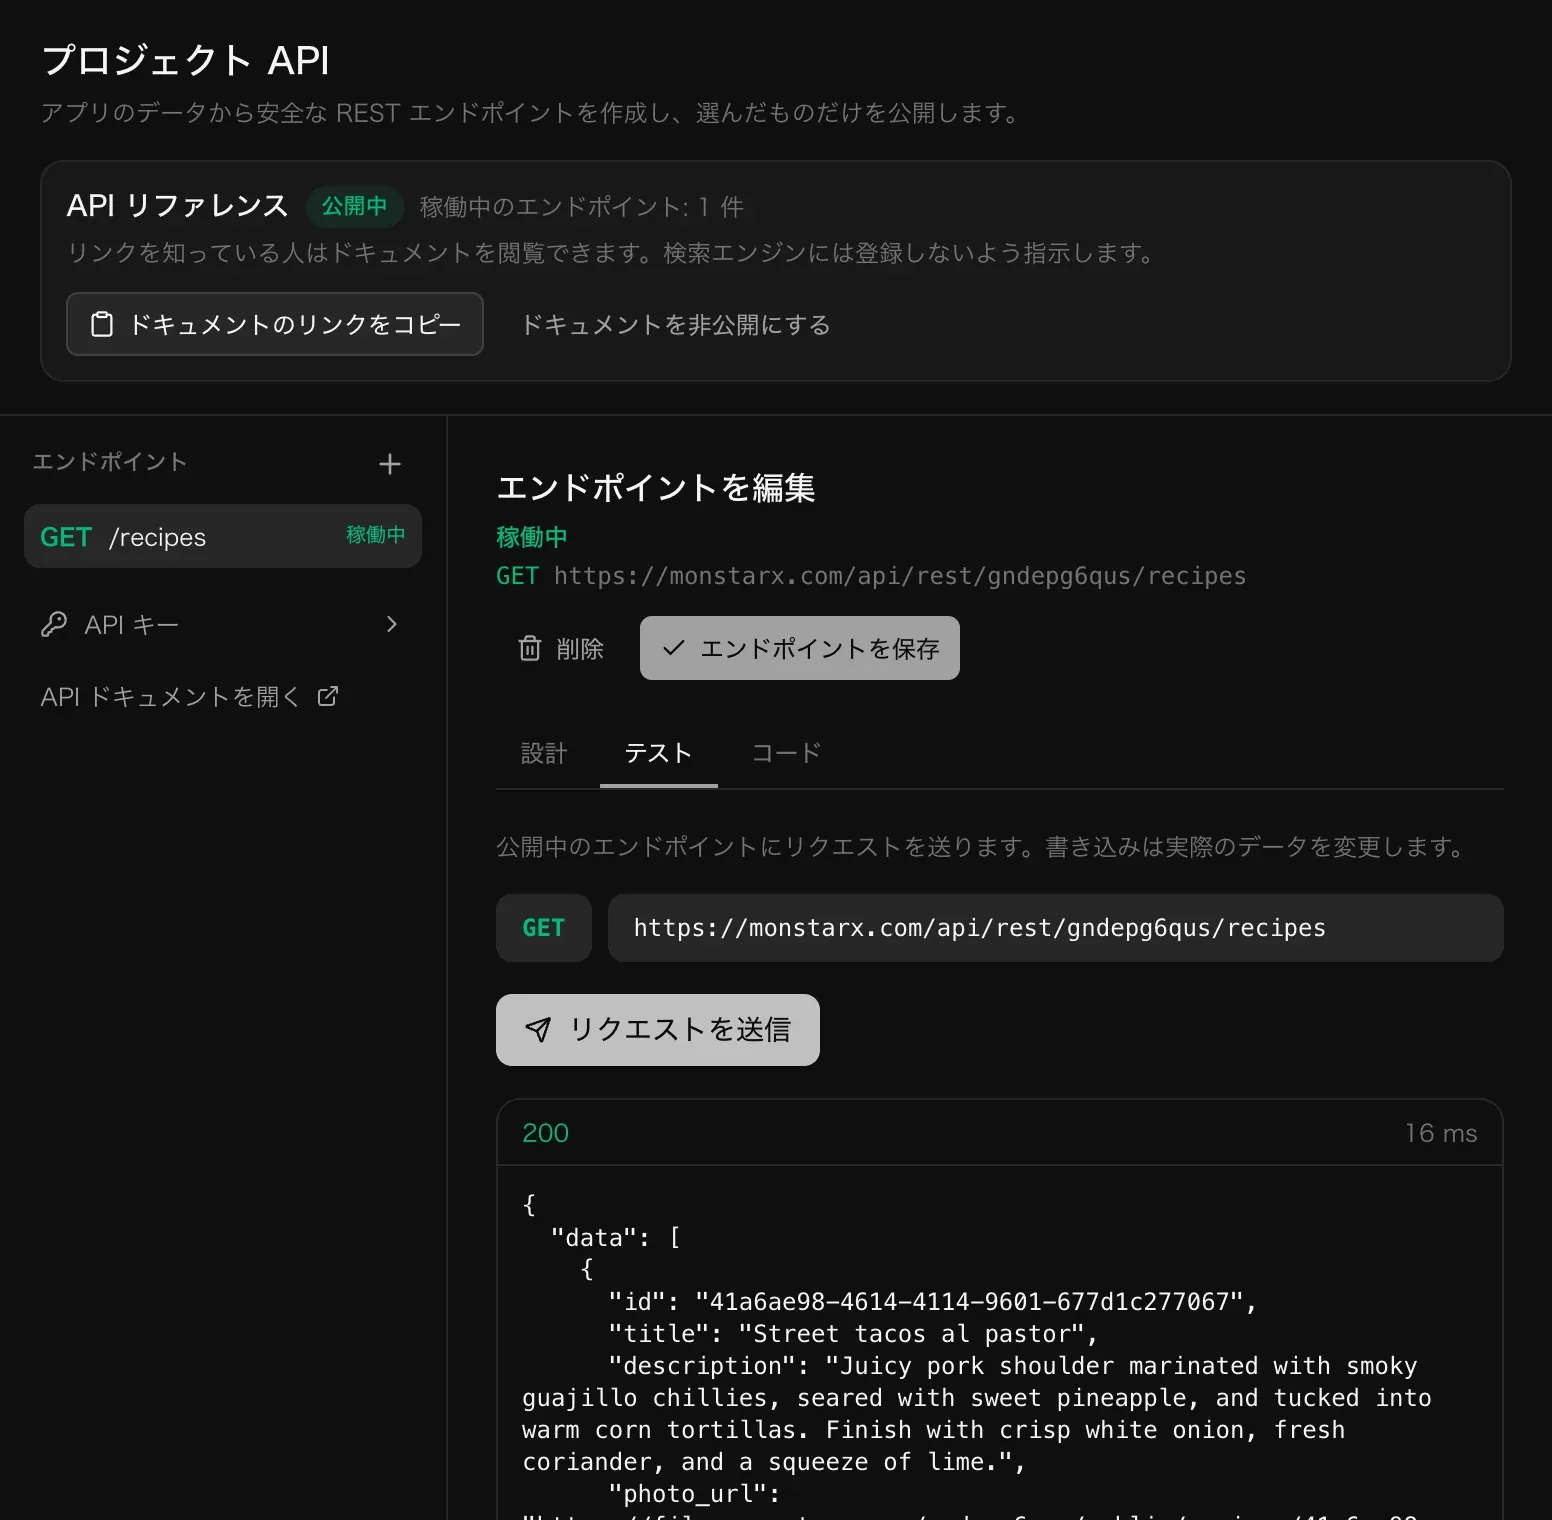Click the plus icon to add an endpoint

click(x=390, y=463)
